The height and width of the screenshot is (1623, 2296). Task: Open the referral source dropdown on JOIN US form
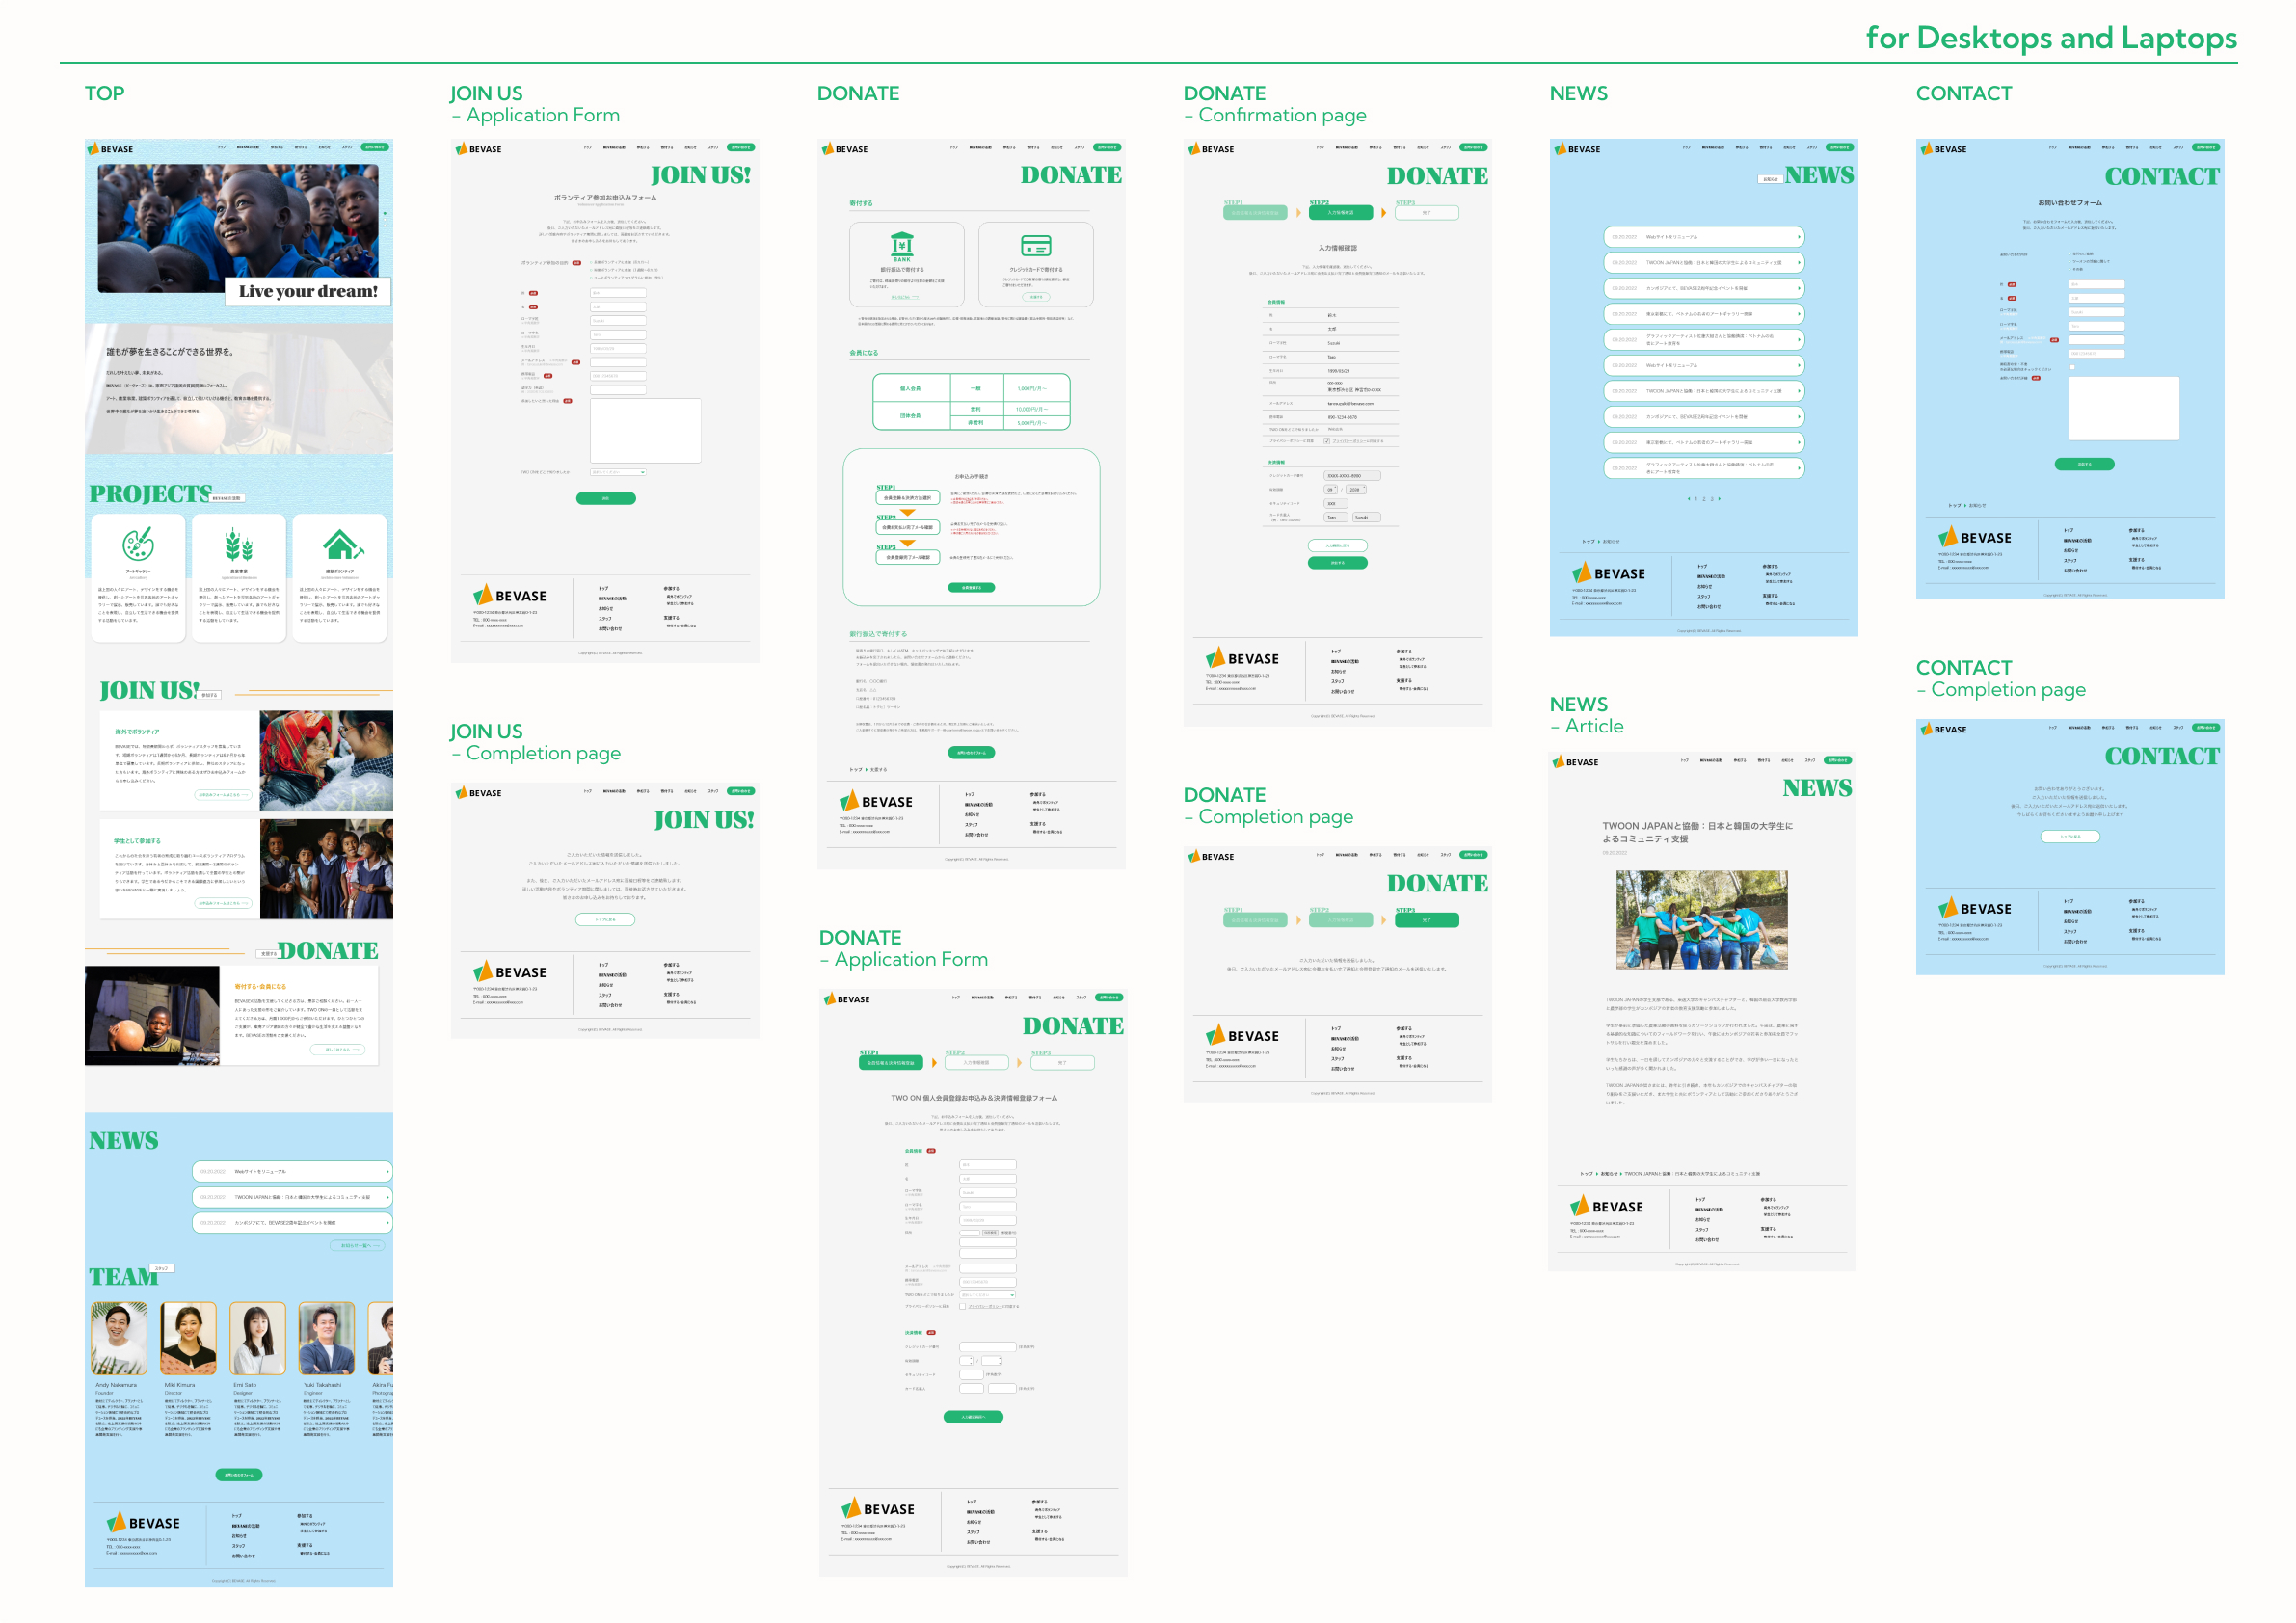tap(620, 472)
